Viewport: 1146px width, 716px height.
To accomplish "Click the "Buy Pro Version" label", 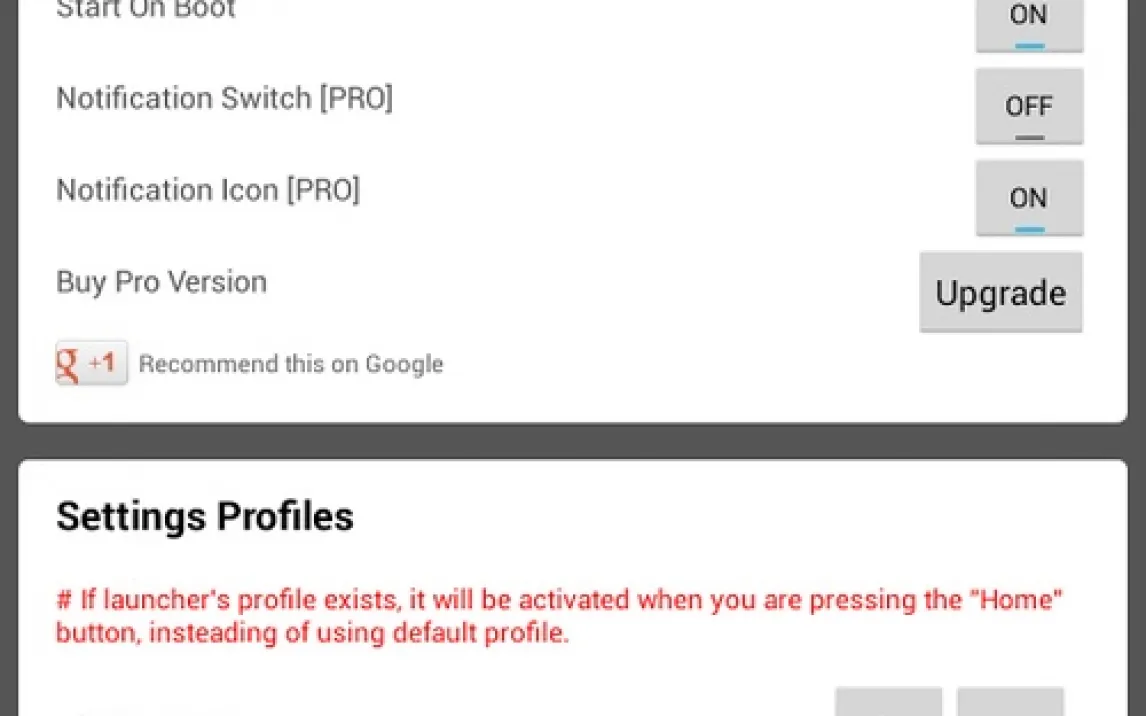I will [161, 282].
